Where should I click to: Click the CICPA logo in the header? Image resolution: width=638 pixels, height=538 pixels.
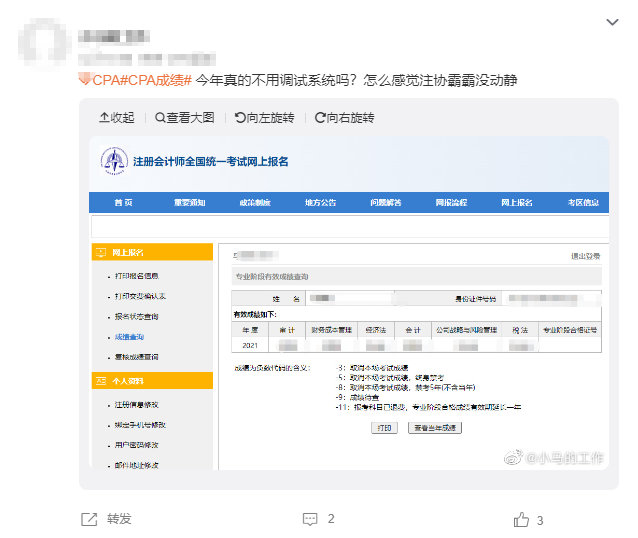point(114,161)
